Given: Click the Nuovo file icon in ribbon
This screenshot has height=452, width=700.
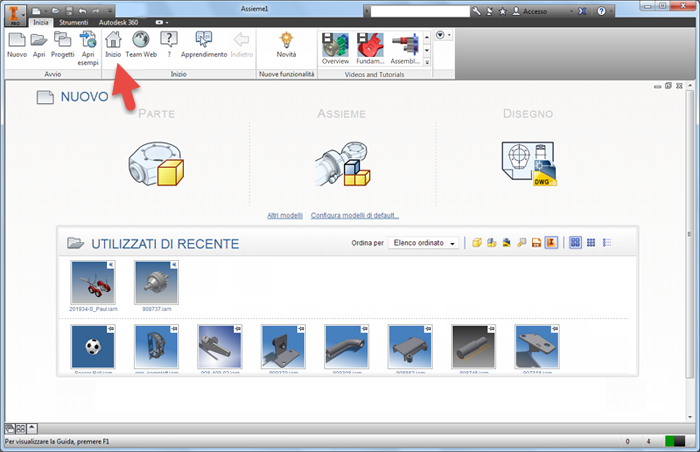Looking at the screenshot, I should click(17, 45).
